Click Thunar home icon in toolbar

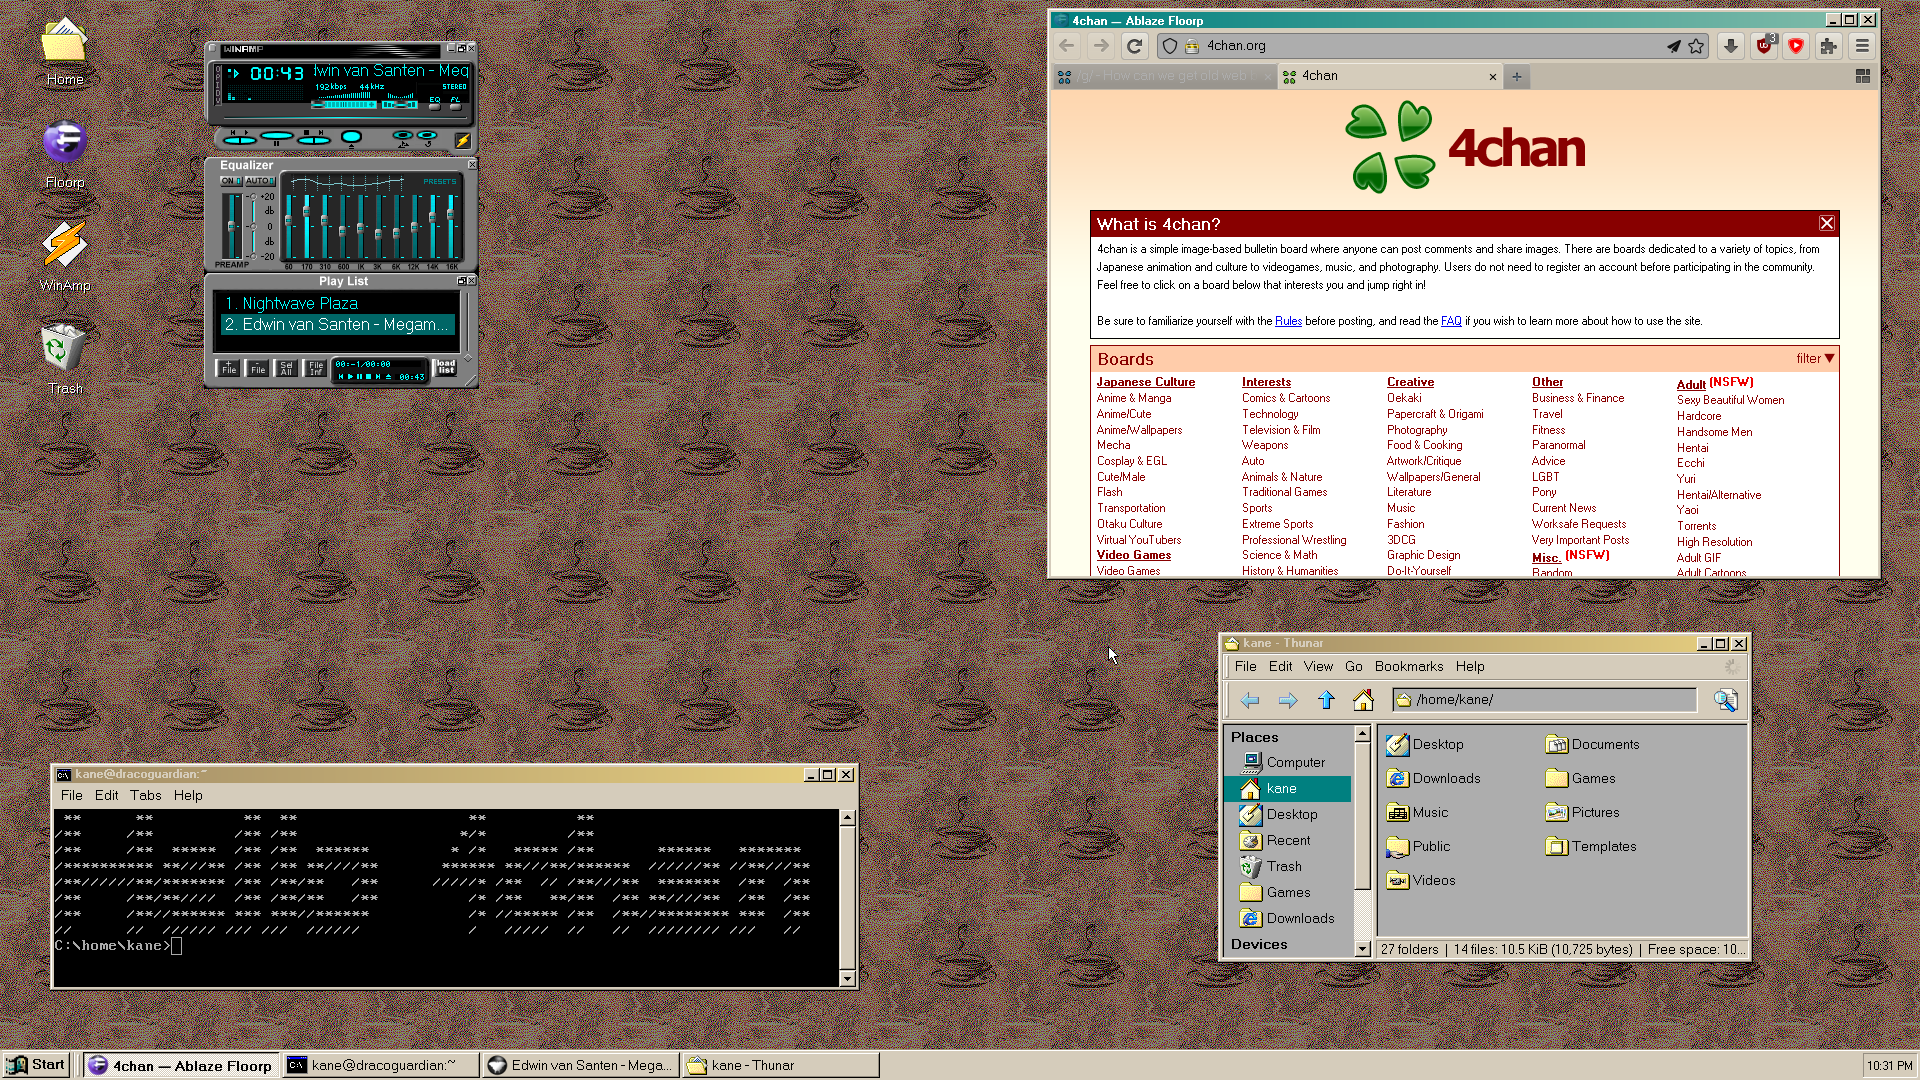point(1363,700)
